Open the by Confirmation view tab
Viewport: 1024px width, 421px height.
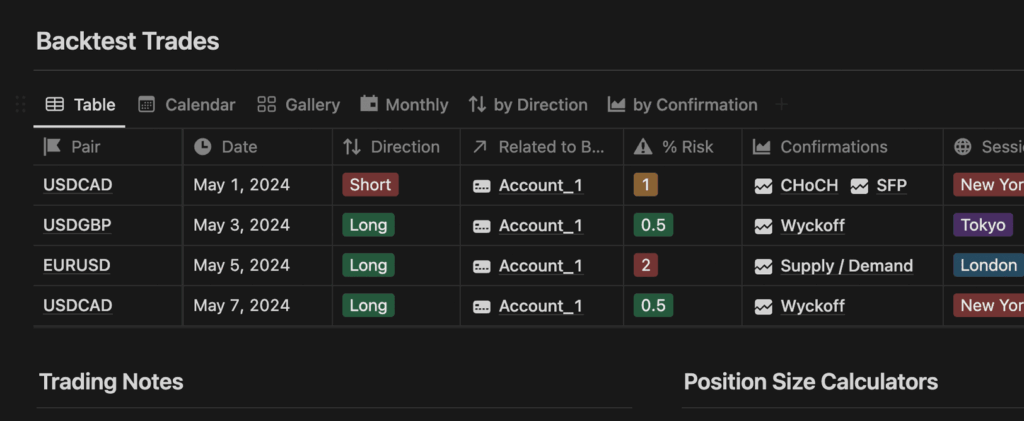coord(682,104)
